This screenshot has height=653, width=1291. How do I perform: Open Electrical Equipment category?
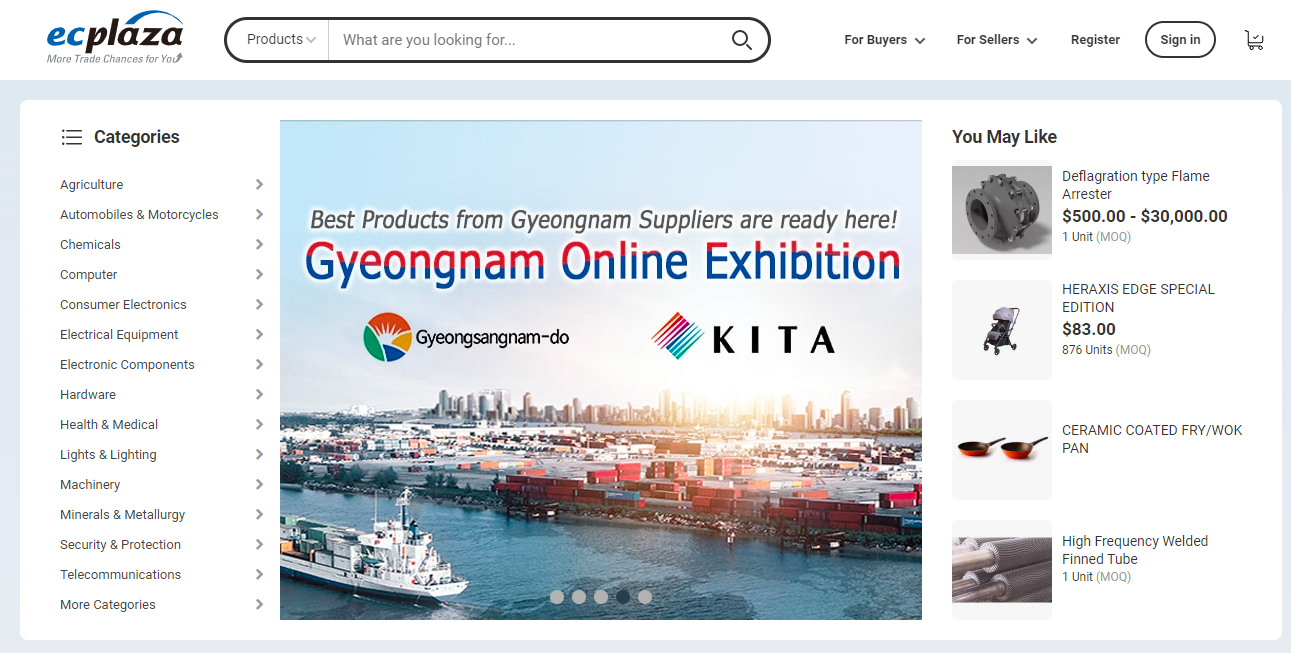click(x=119, y=335)
